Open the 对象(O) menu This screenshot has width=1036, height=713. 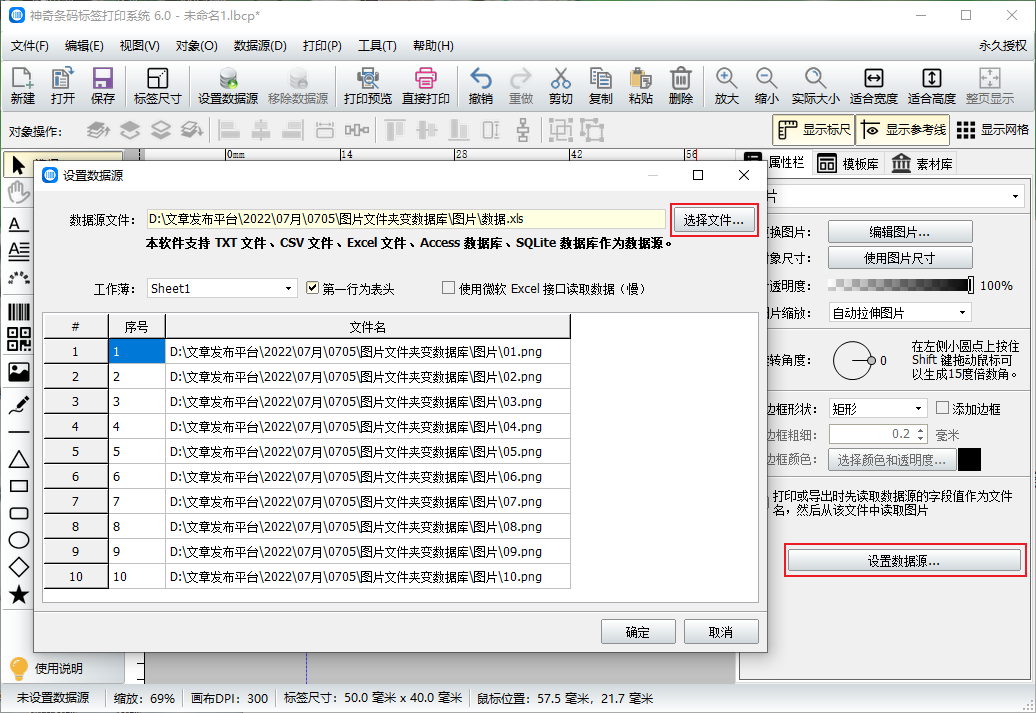pos(196,46)
